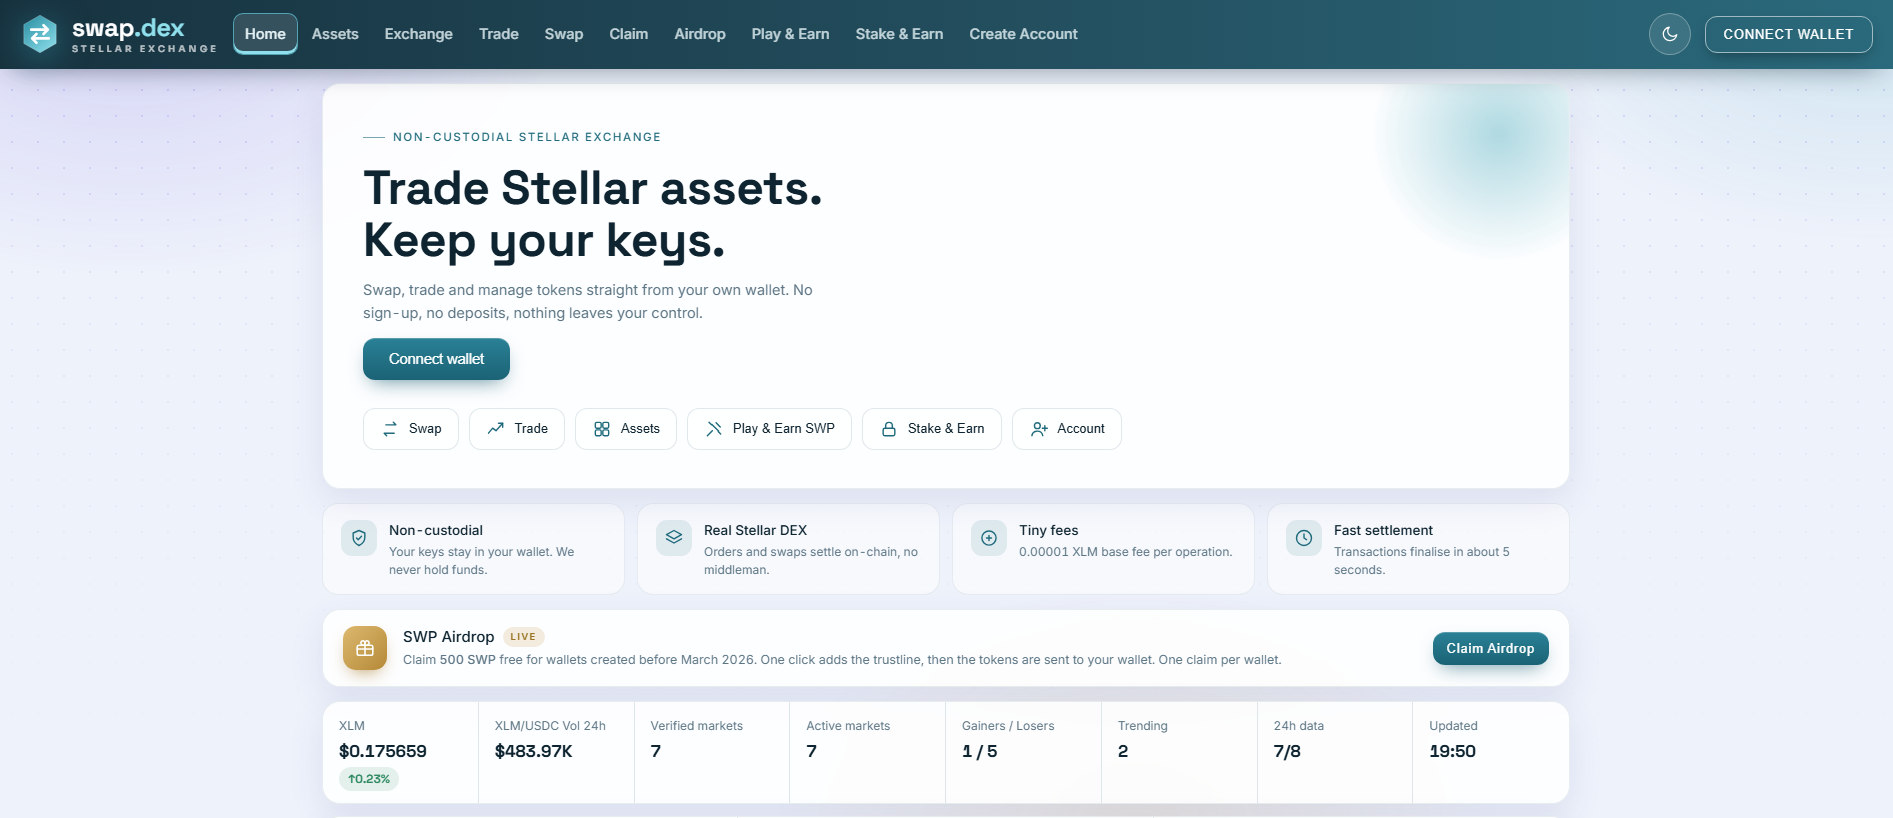
Task: Click the gift icon beside SWP Airdrop
Action: 365,648
